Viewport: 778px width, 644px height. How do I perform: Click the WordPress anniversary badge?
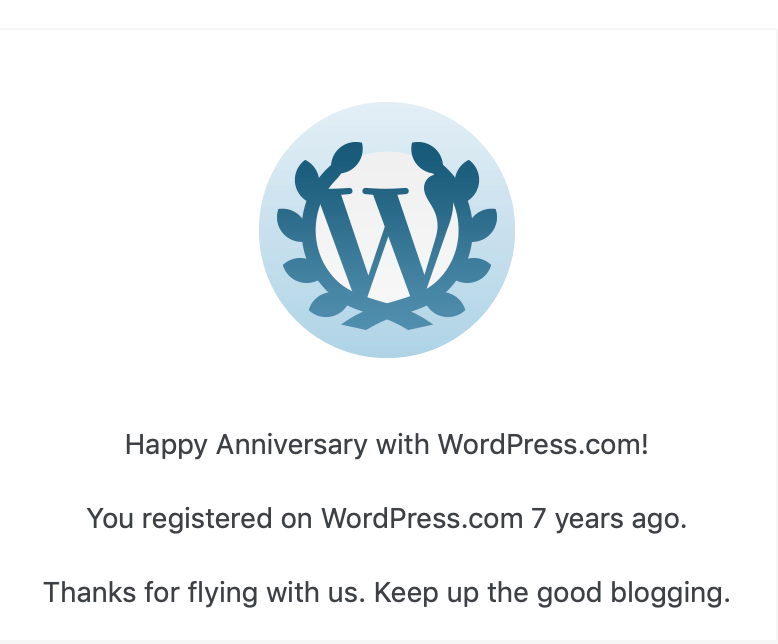(x=387, y=230)
